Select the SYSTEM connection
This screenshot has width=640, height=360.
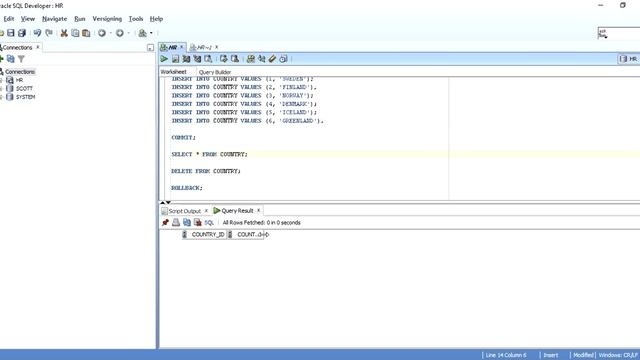click(25, 97)
